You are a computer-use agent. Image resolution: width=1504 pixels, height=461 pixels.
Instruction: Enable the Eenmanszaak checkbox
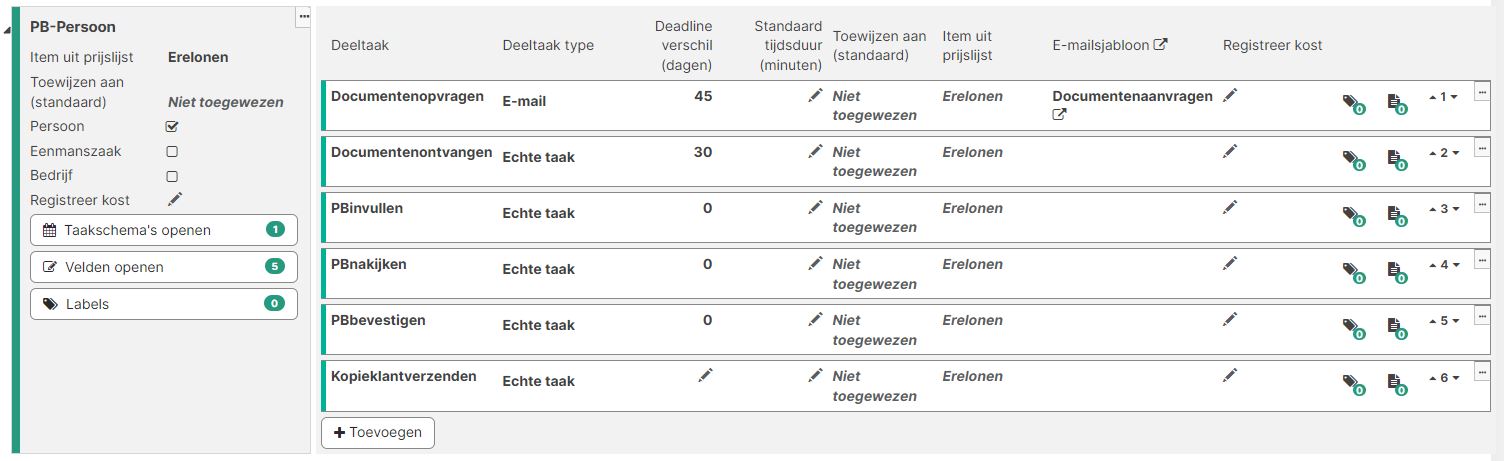172,152
